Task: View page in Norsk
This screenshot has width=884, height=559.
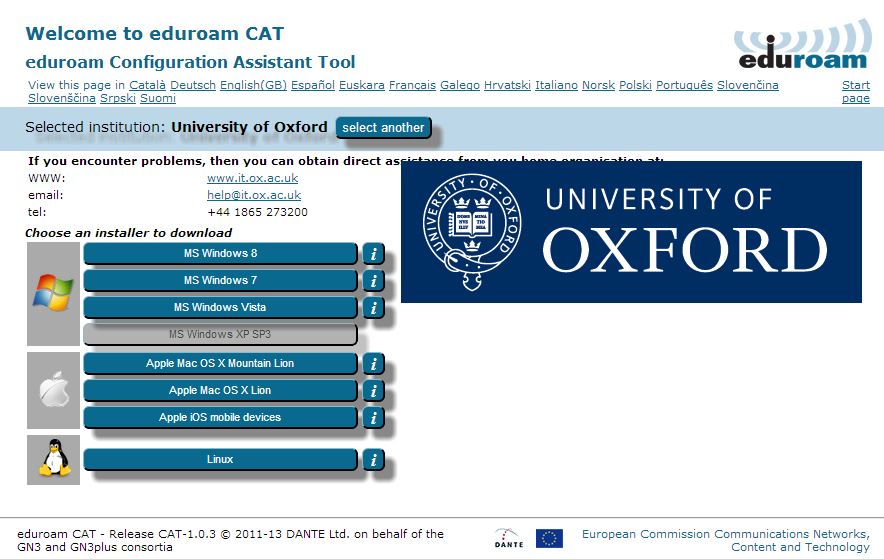Action: pos(598,85)
